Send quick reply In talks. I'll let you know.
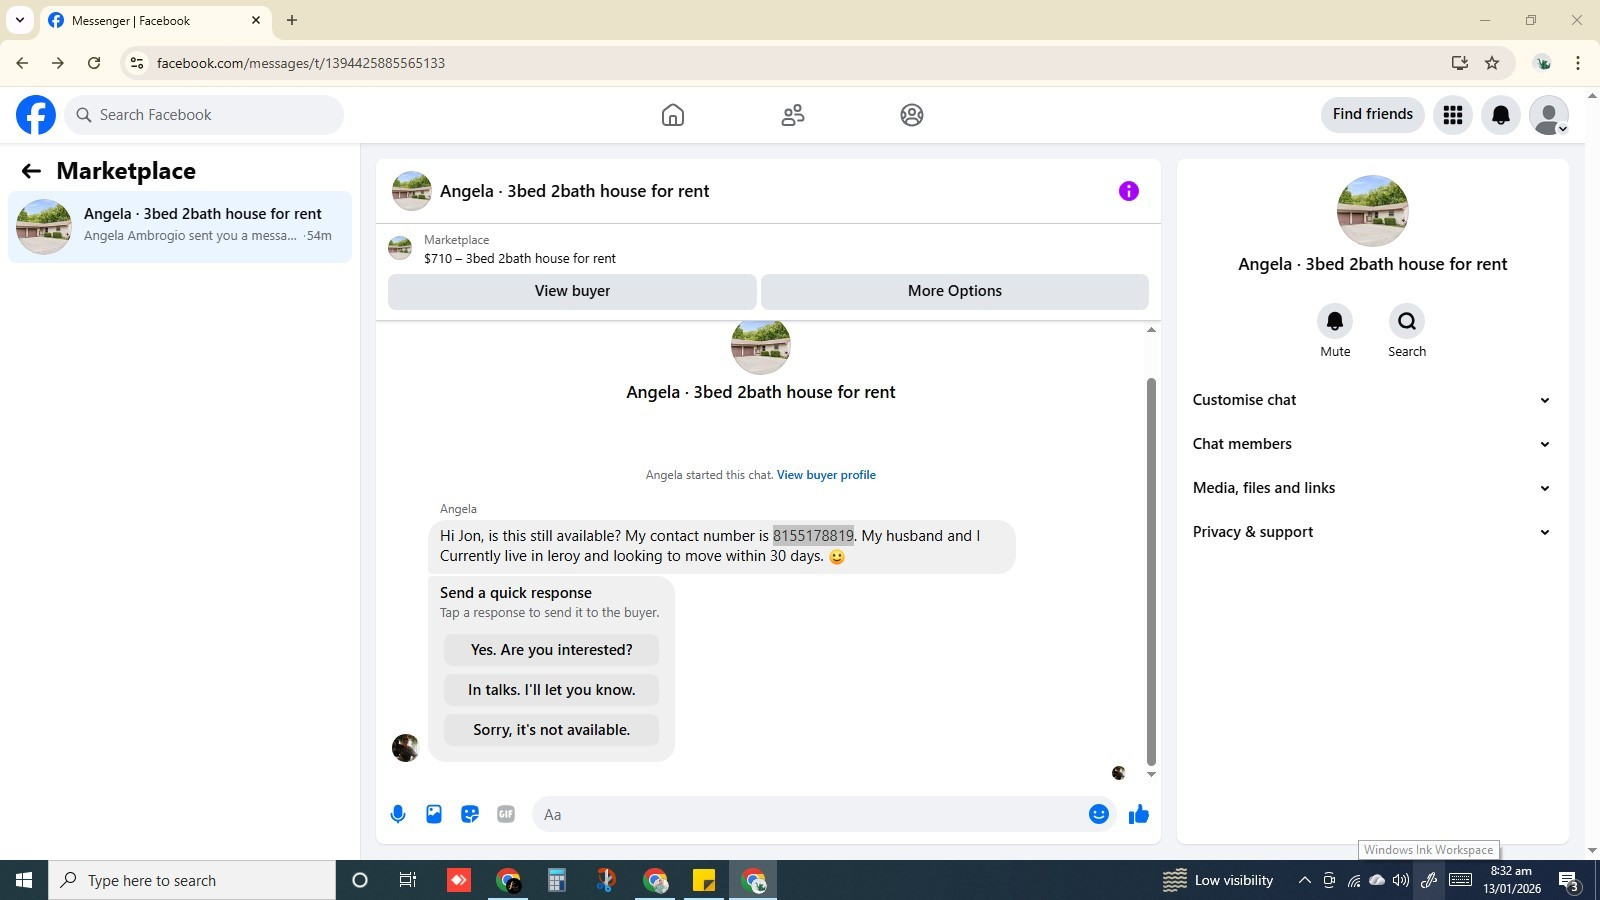This screenshot has height=900, width=1600. 551,690
